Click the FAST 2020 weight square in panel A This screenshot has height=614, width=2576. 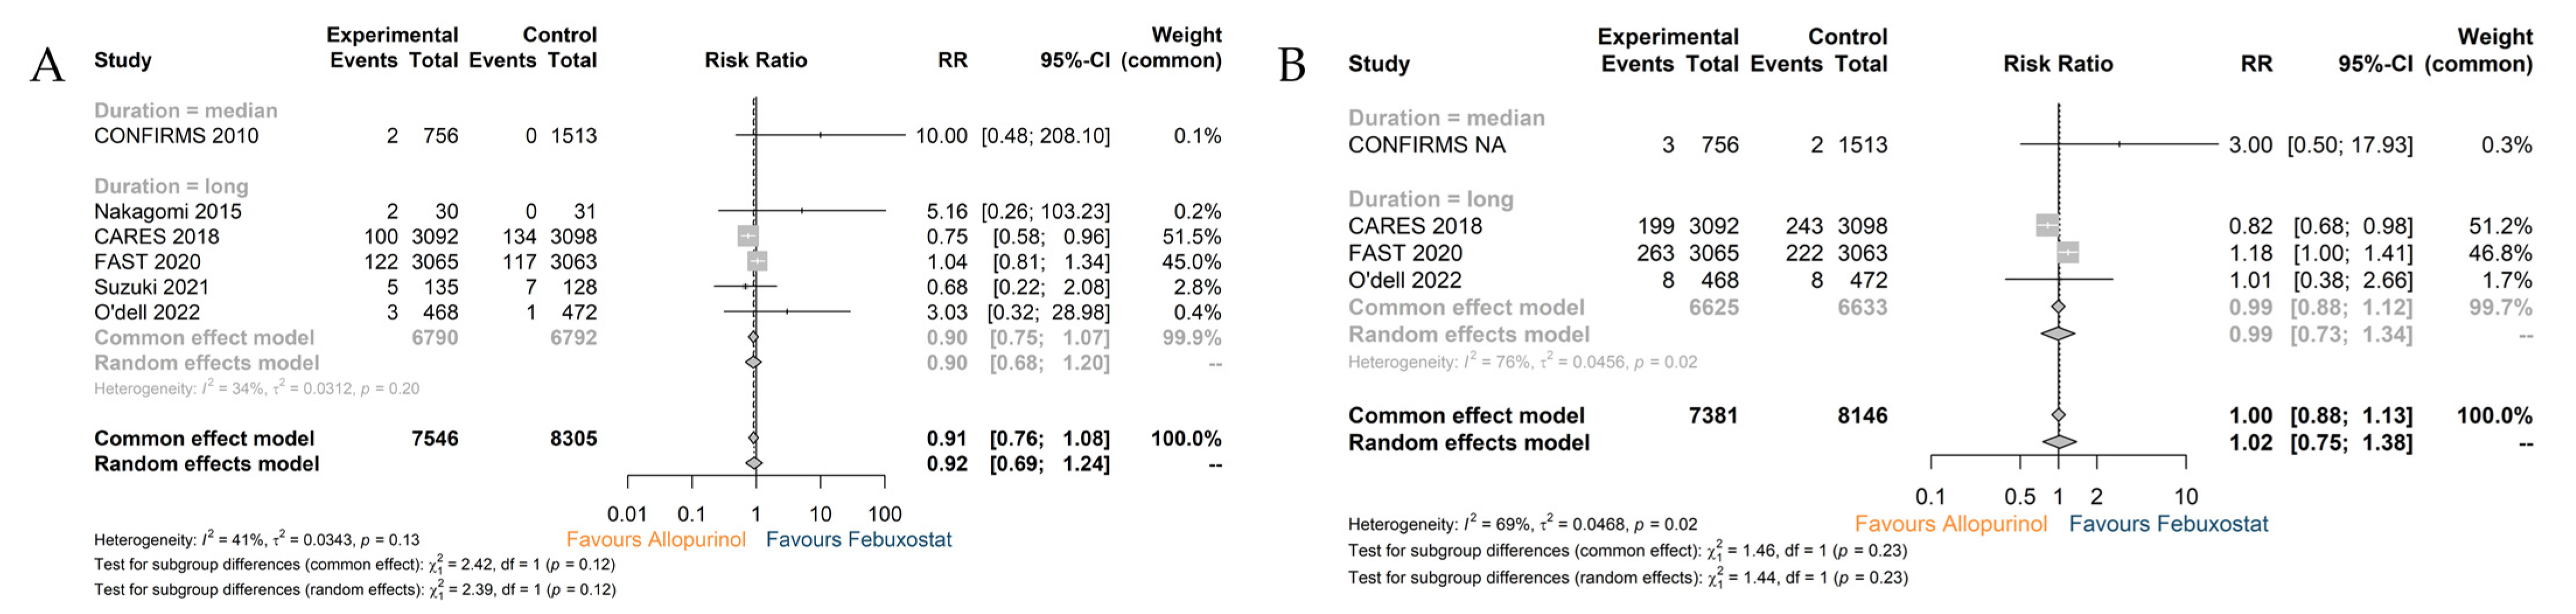coord(758,261)
